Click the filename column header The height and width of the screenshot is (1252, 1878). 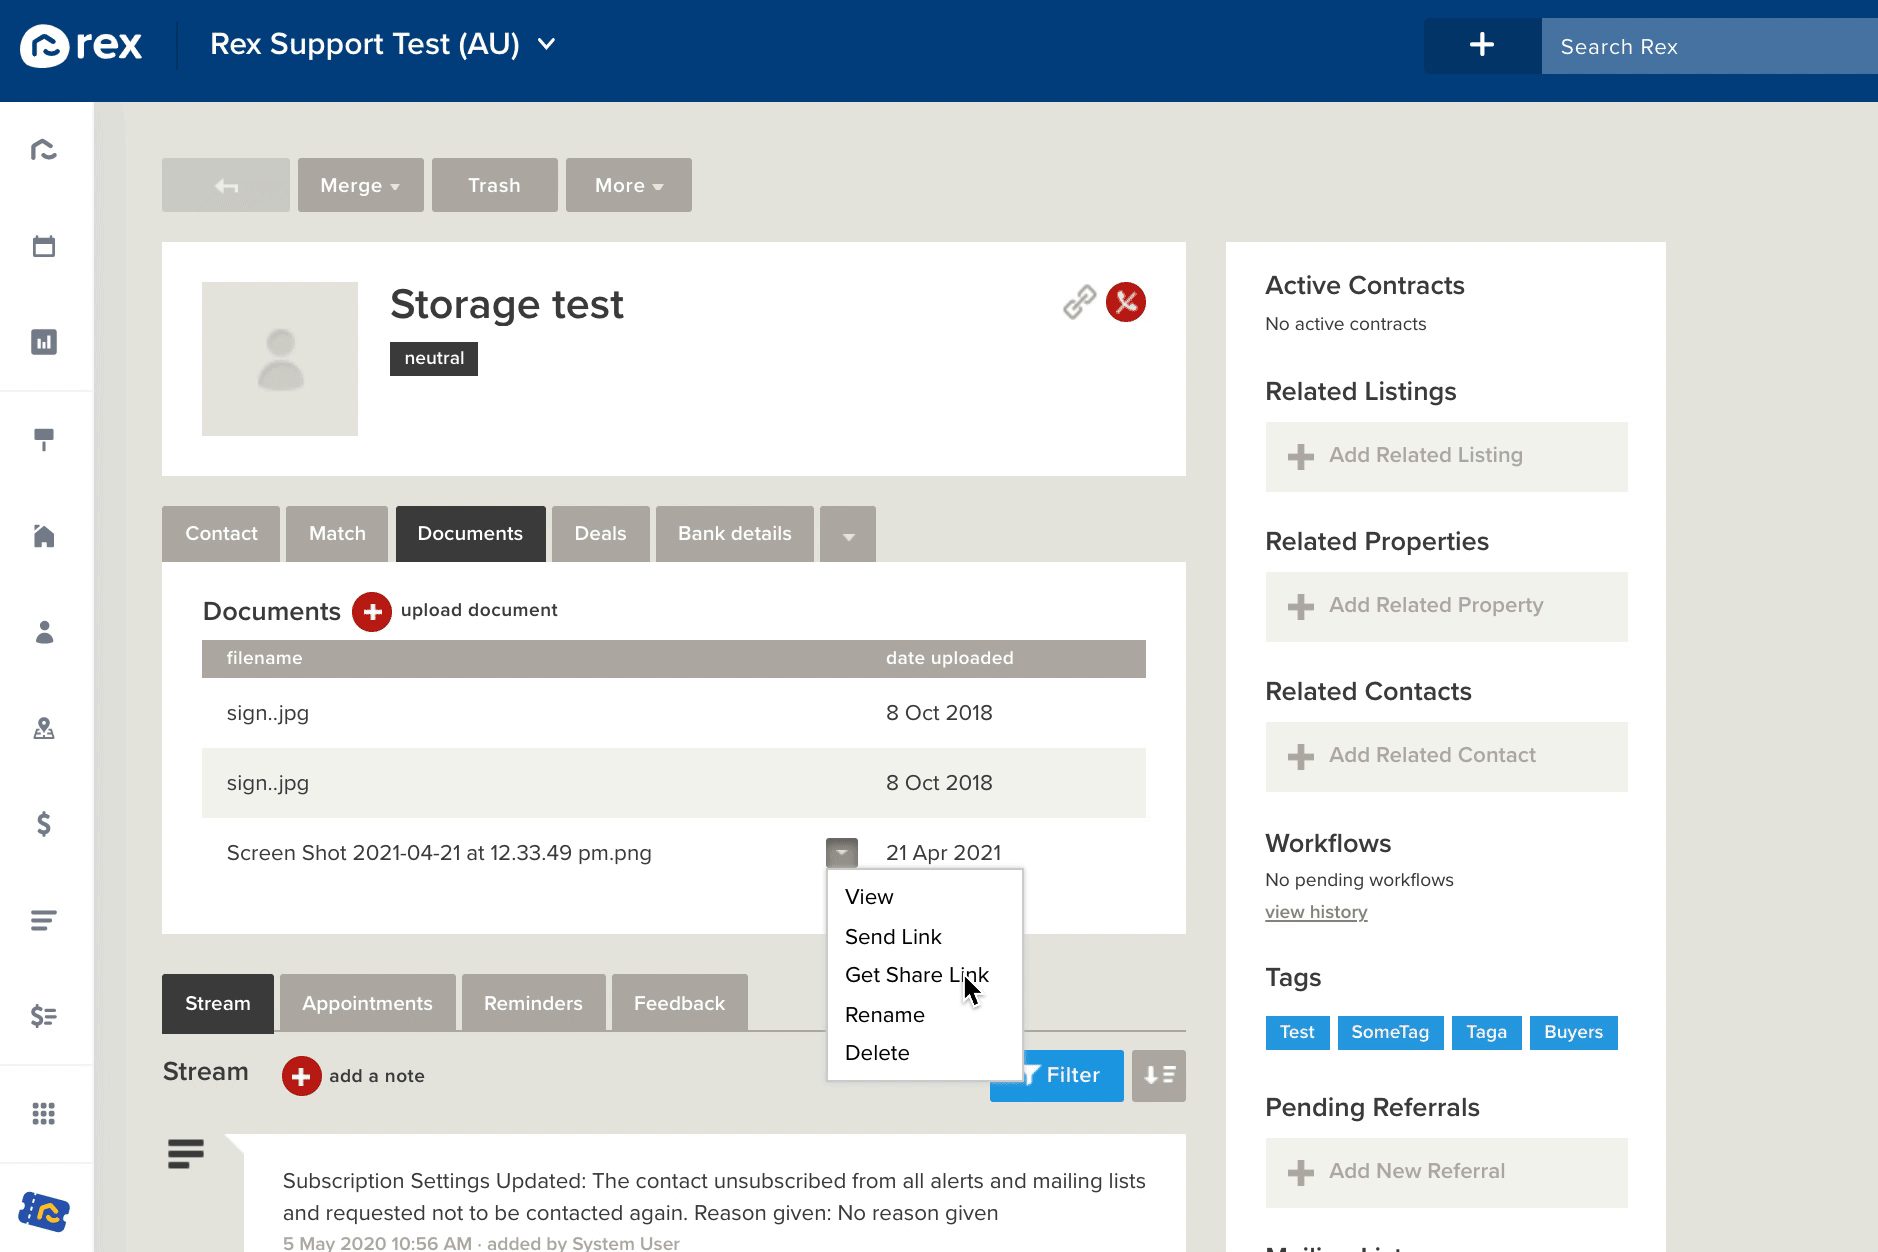pyautogui.click(x=264, y=658)
